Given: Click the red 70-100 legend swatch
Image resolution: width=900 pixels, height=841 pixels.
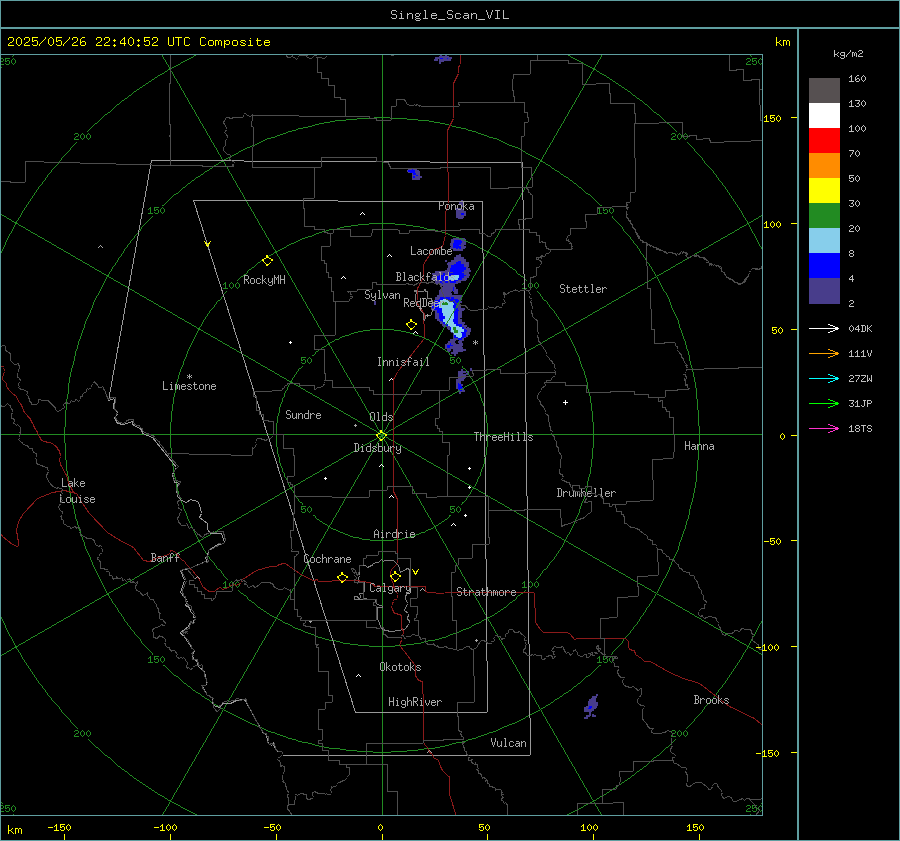Looking at the screenshot, I should 824,141.
